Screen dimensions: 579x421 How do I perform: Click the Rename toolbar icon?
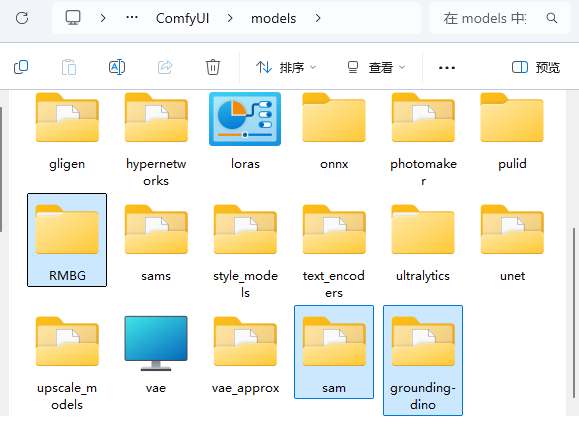(x=117, y=67)
